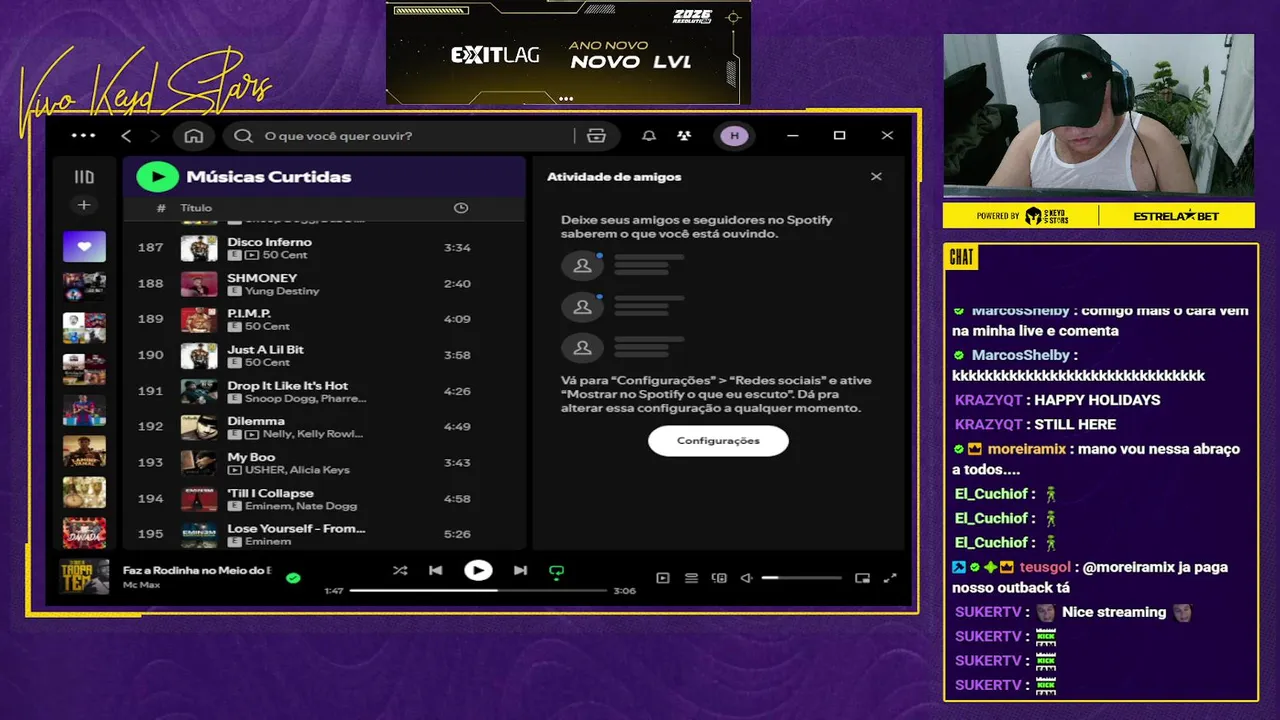
Task: Skip to the next track
Action: [520, 571]
